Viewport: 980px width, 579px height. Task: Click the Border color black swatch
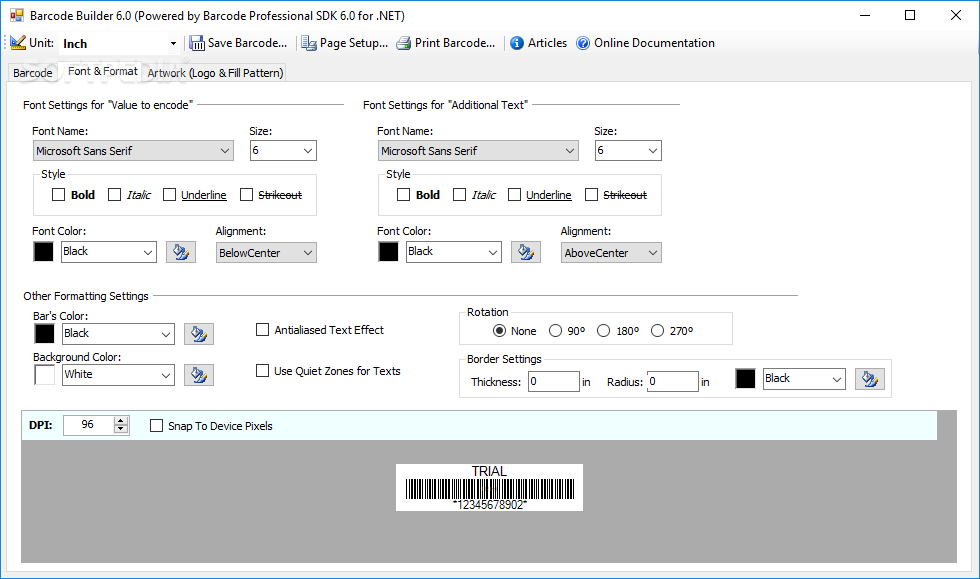click(x=745, y=379)
